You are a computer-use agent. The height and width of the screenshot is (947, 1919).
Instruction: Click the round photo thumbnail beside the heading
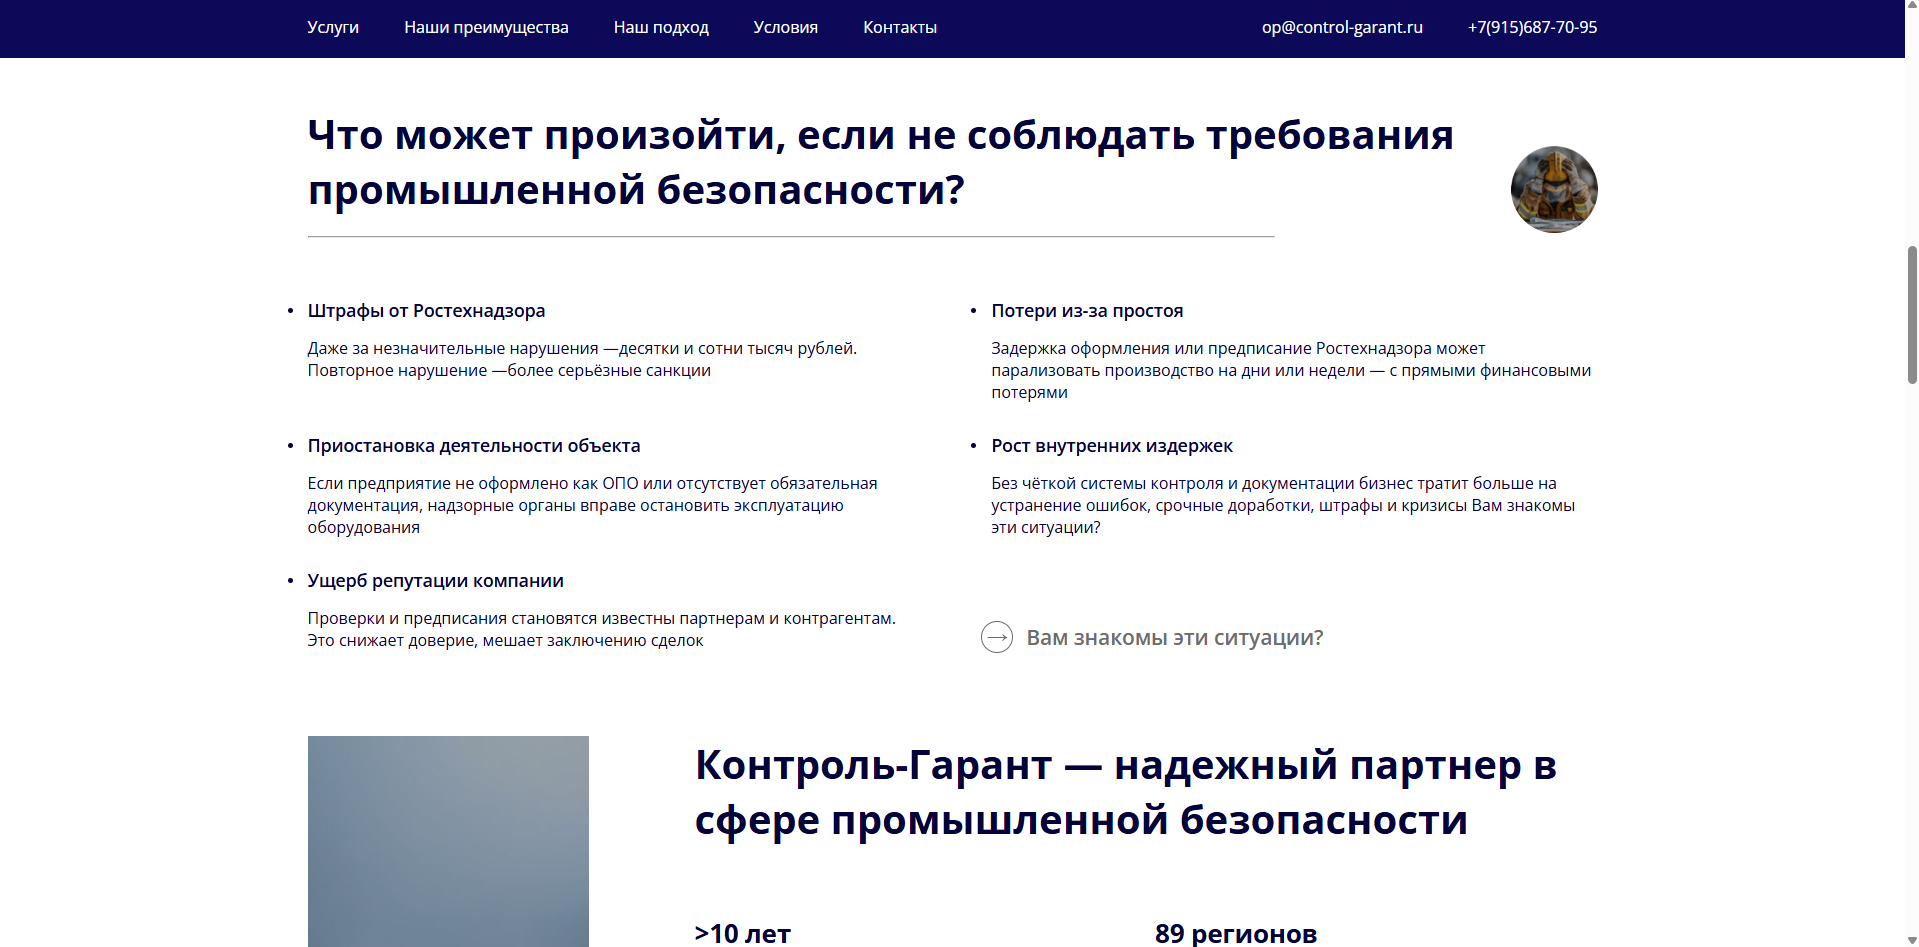1554,190
